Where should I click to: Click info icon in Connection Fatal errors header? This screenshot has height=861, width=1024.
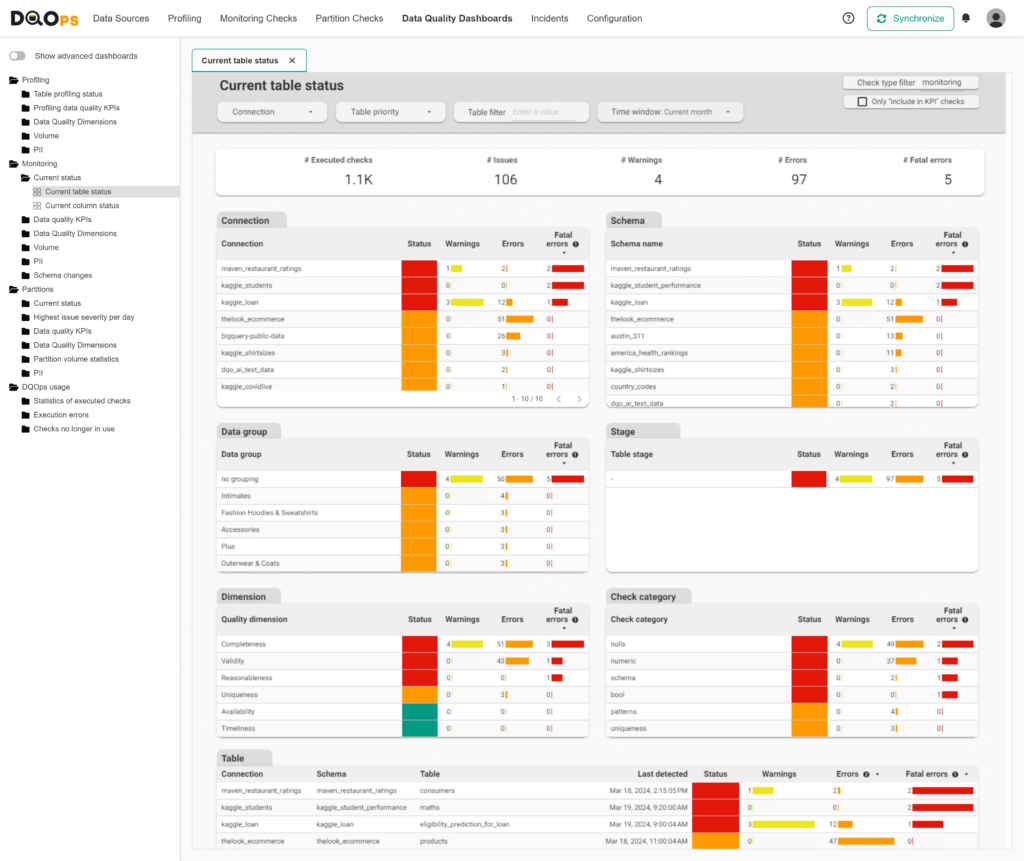tap(575, 244)
